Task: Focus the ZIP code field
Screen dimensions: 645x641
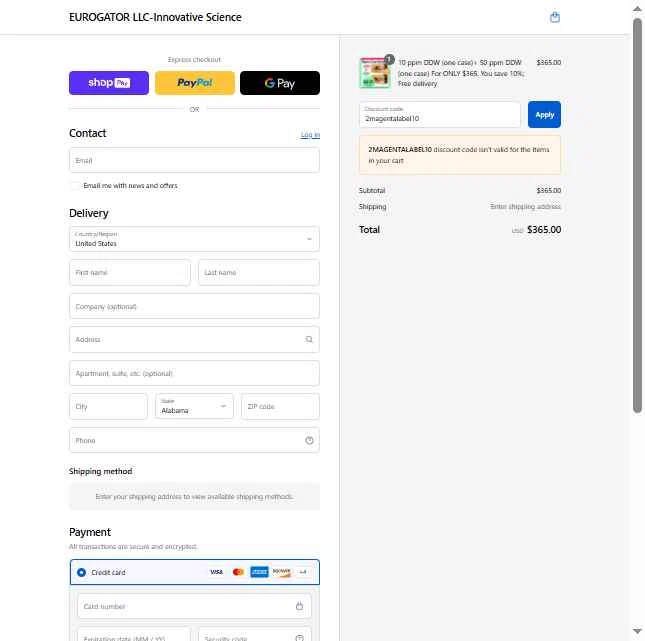Action: click(280, 406)
